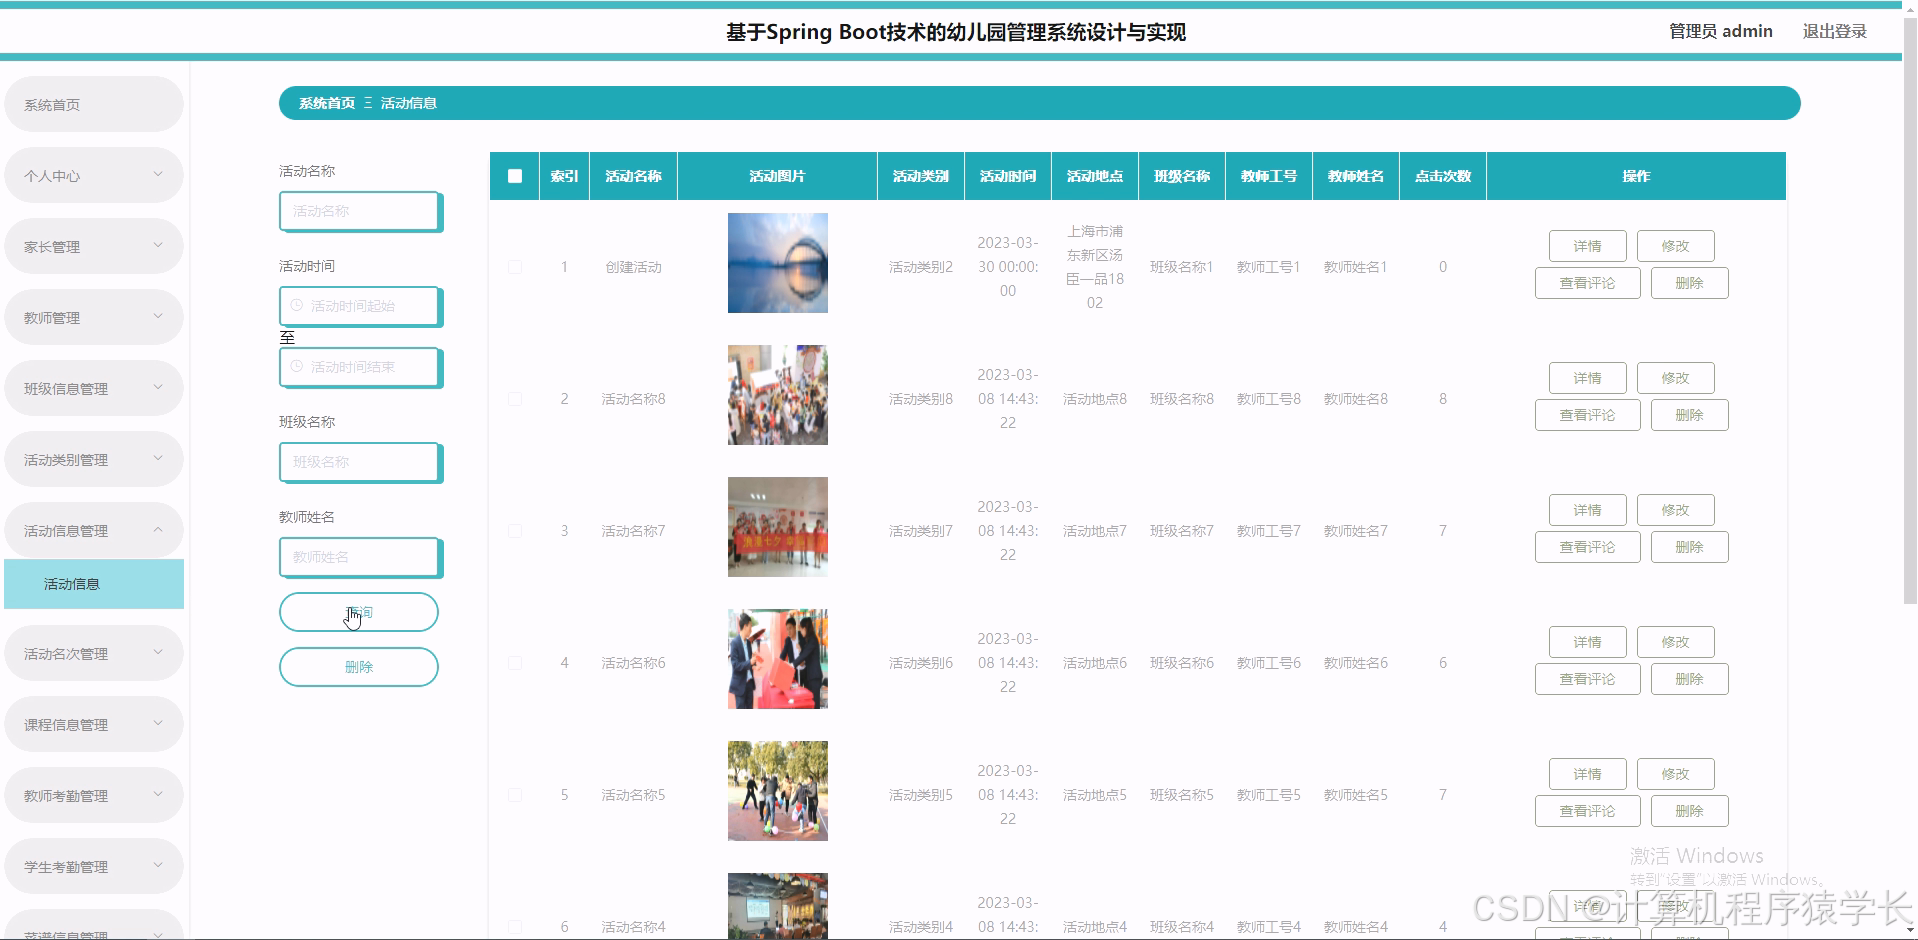Viewport: 1918px width, 940px height.
Task: Check the checkbox for row 活动名称4
Action: pos(515,927)
